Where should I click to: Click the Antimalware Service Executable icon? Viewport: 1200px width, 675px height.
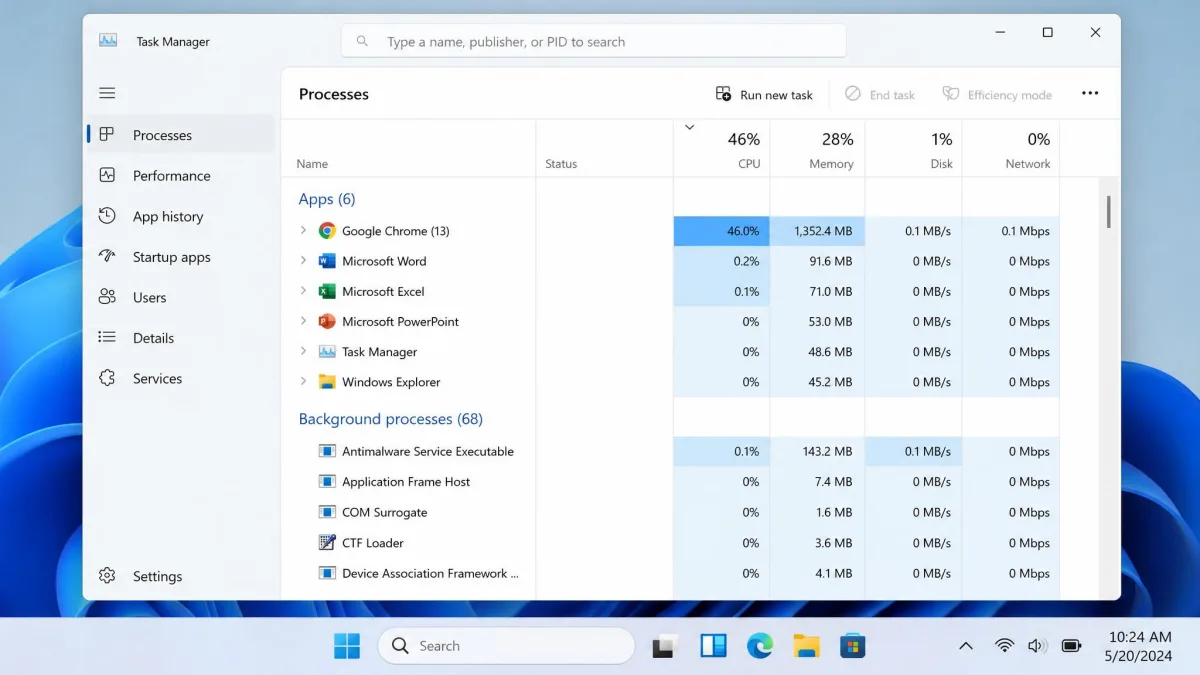pyautogui.click(x=326, y=451)
